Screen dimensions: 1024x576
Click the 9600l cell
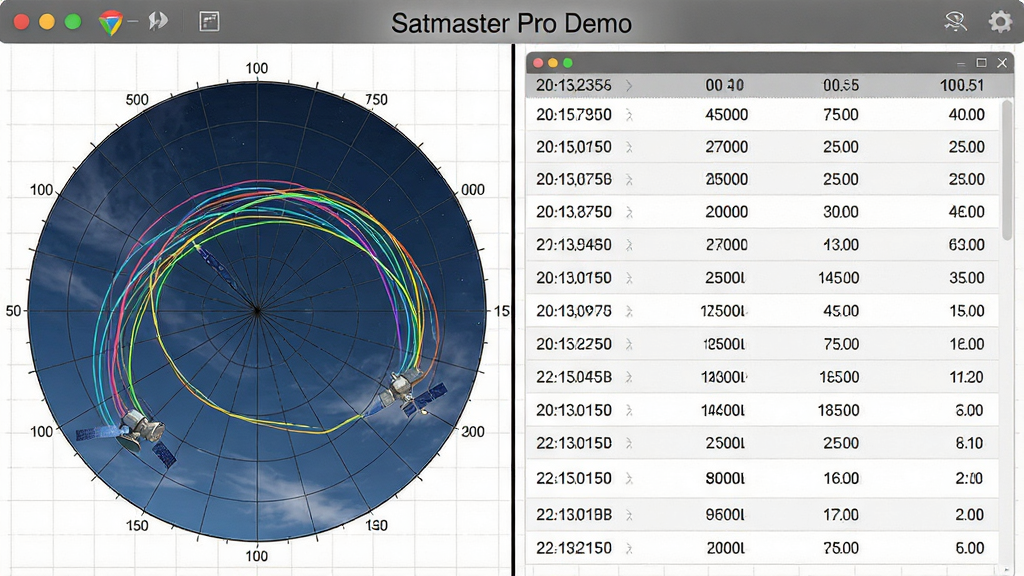pyautogui.click(x=725, y=515)
